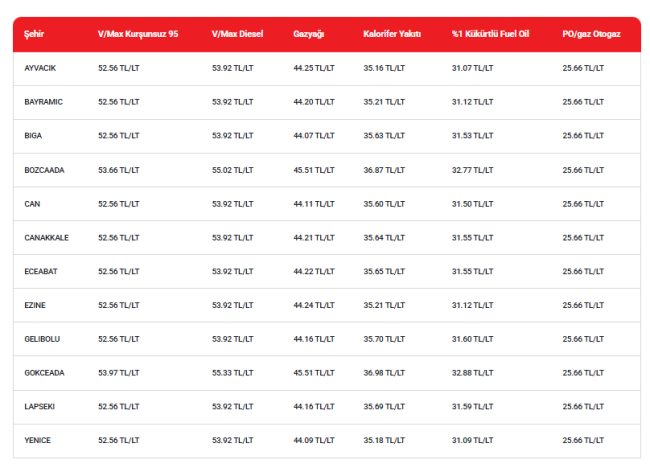Select the BIGA row label

(33, 136)
